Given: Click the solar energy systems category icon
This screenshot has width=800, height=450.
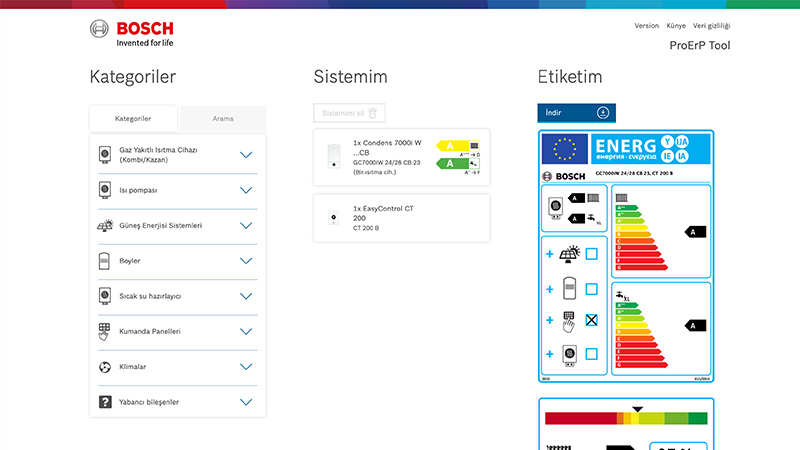Looking at the screenshot, I should (105, 225).
